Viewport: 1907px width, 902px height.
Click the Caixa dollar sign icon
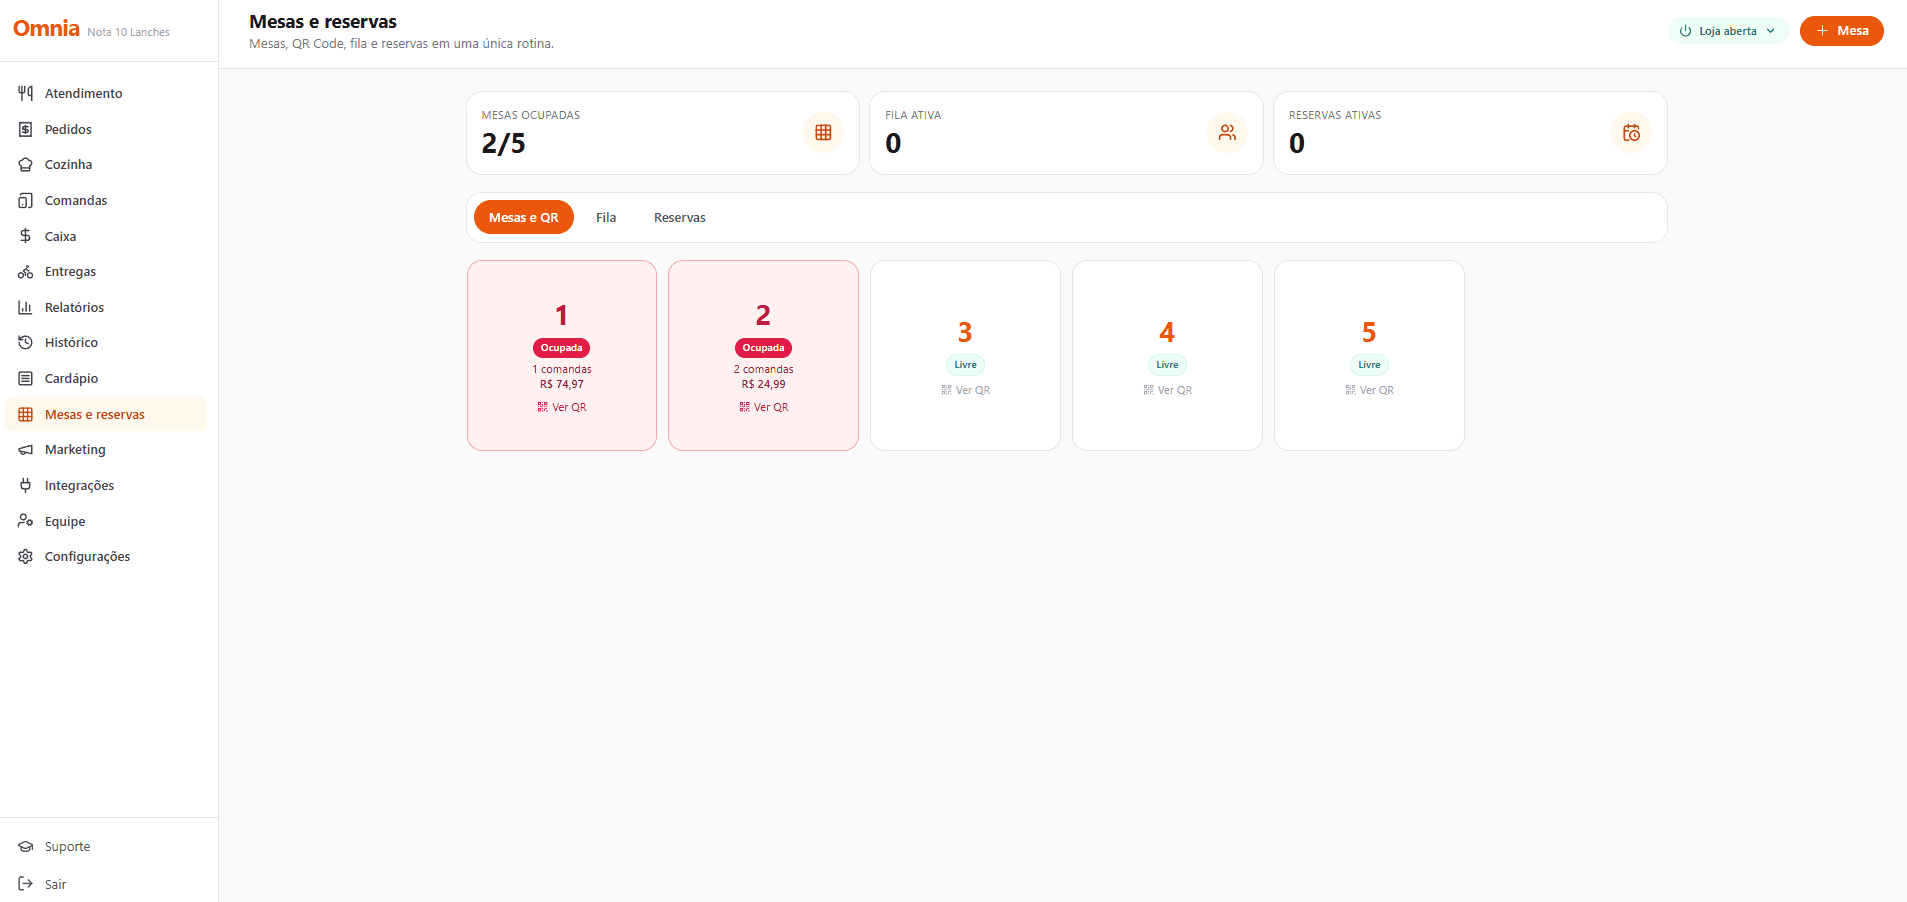(26, 236)
